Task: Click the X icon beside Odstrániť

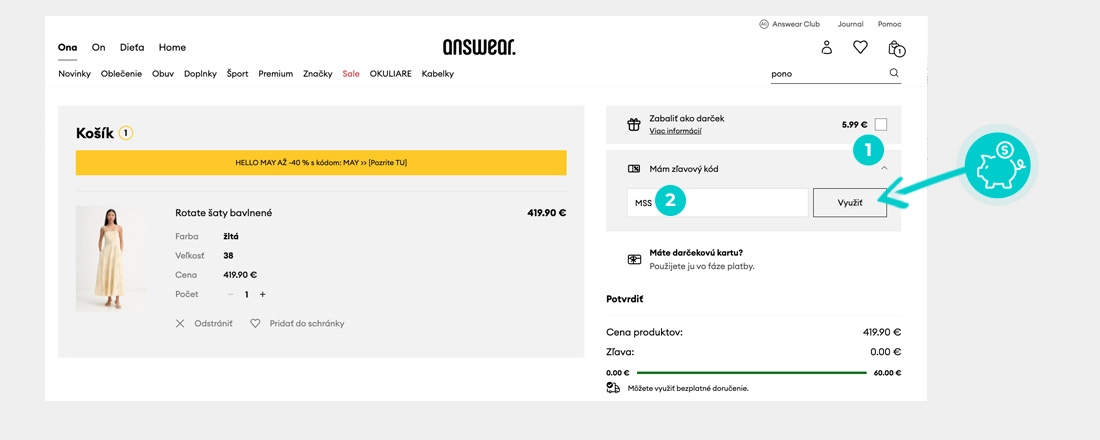Action: (x=180, y=324)
